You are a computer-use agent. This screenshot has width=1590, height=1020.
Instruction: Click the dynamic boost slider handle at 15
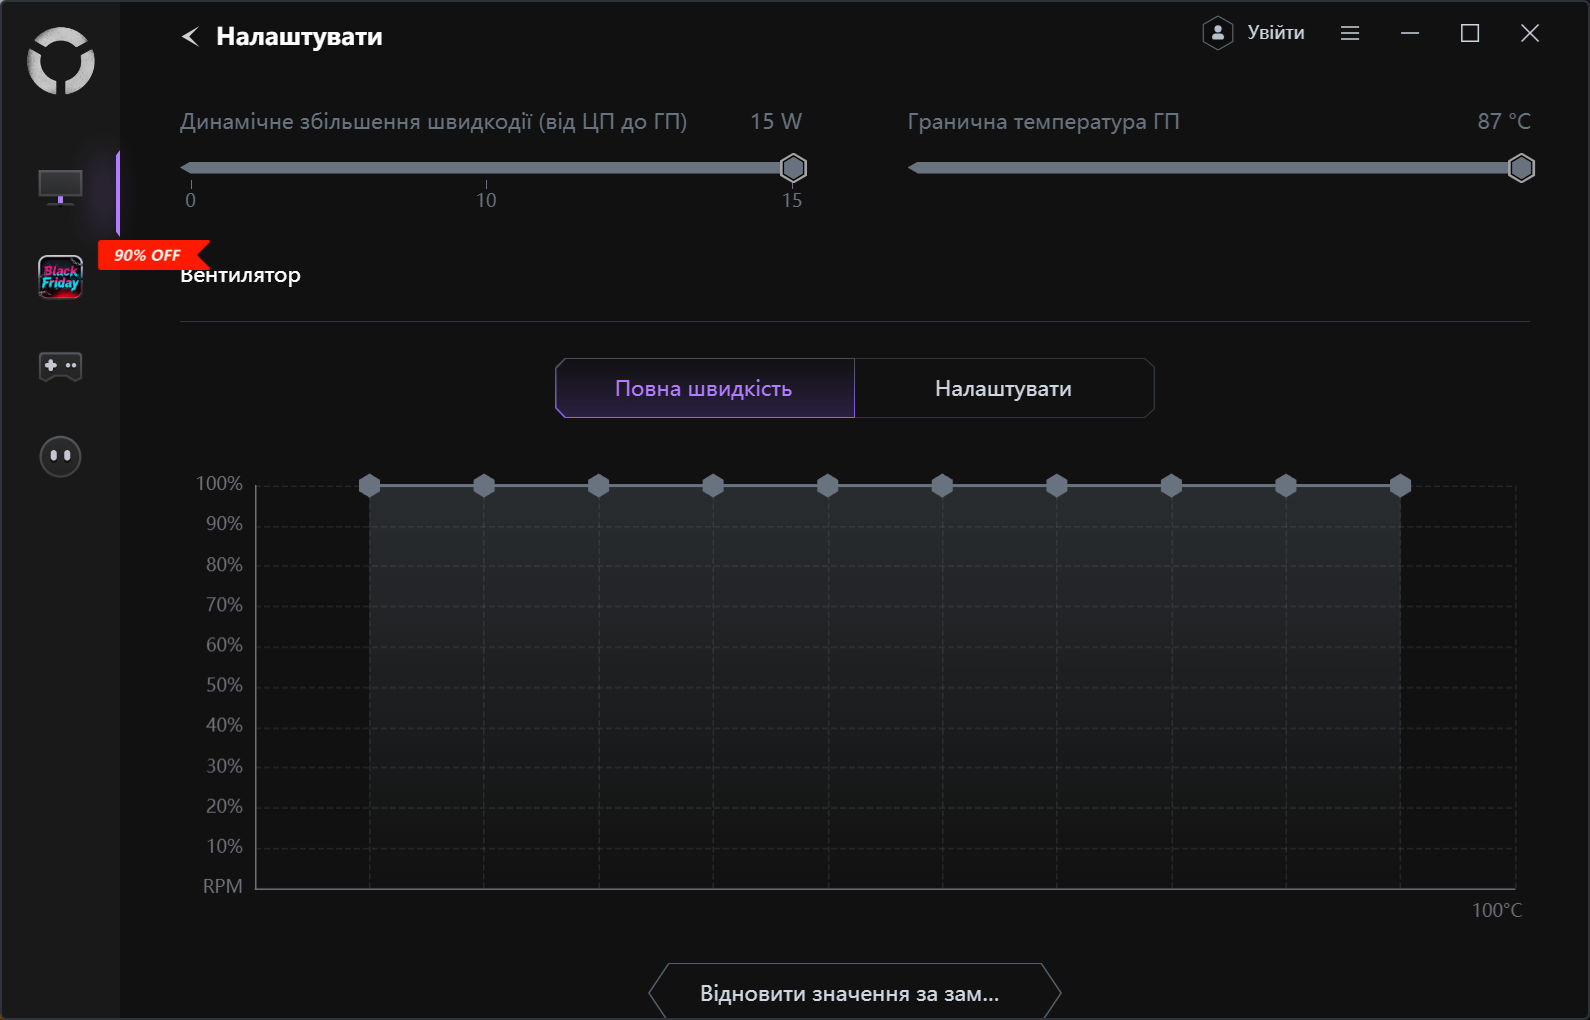click(793, 168)
